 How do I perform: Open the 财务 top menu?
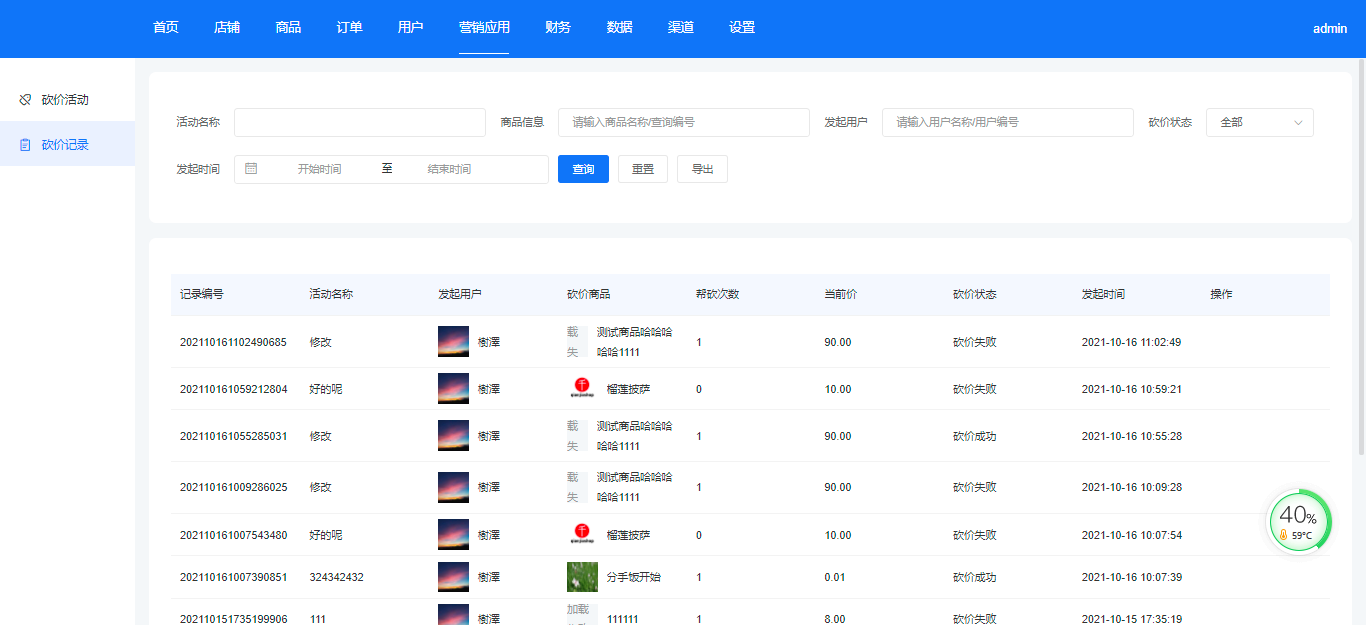tap(558, 28)
